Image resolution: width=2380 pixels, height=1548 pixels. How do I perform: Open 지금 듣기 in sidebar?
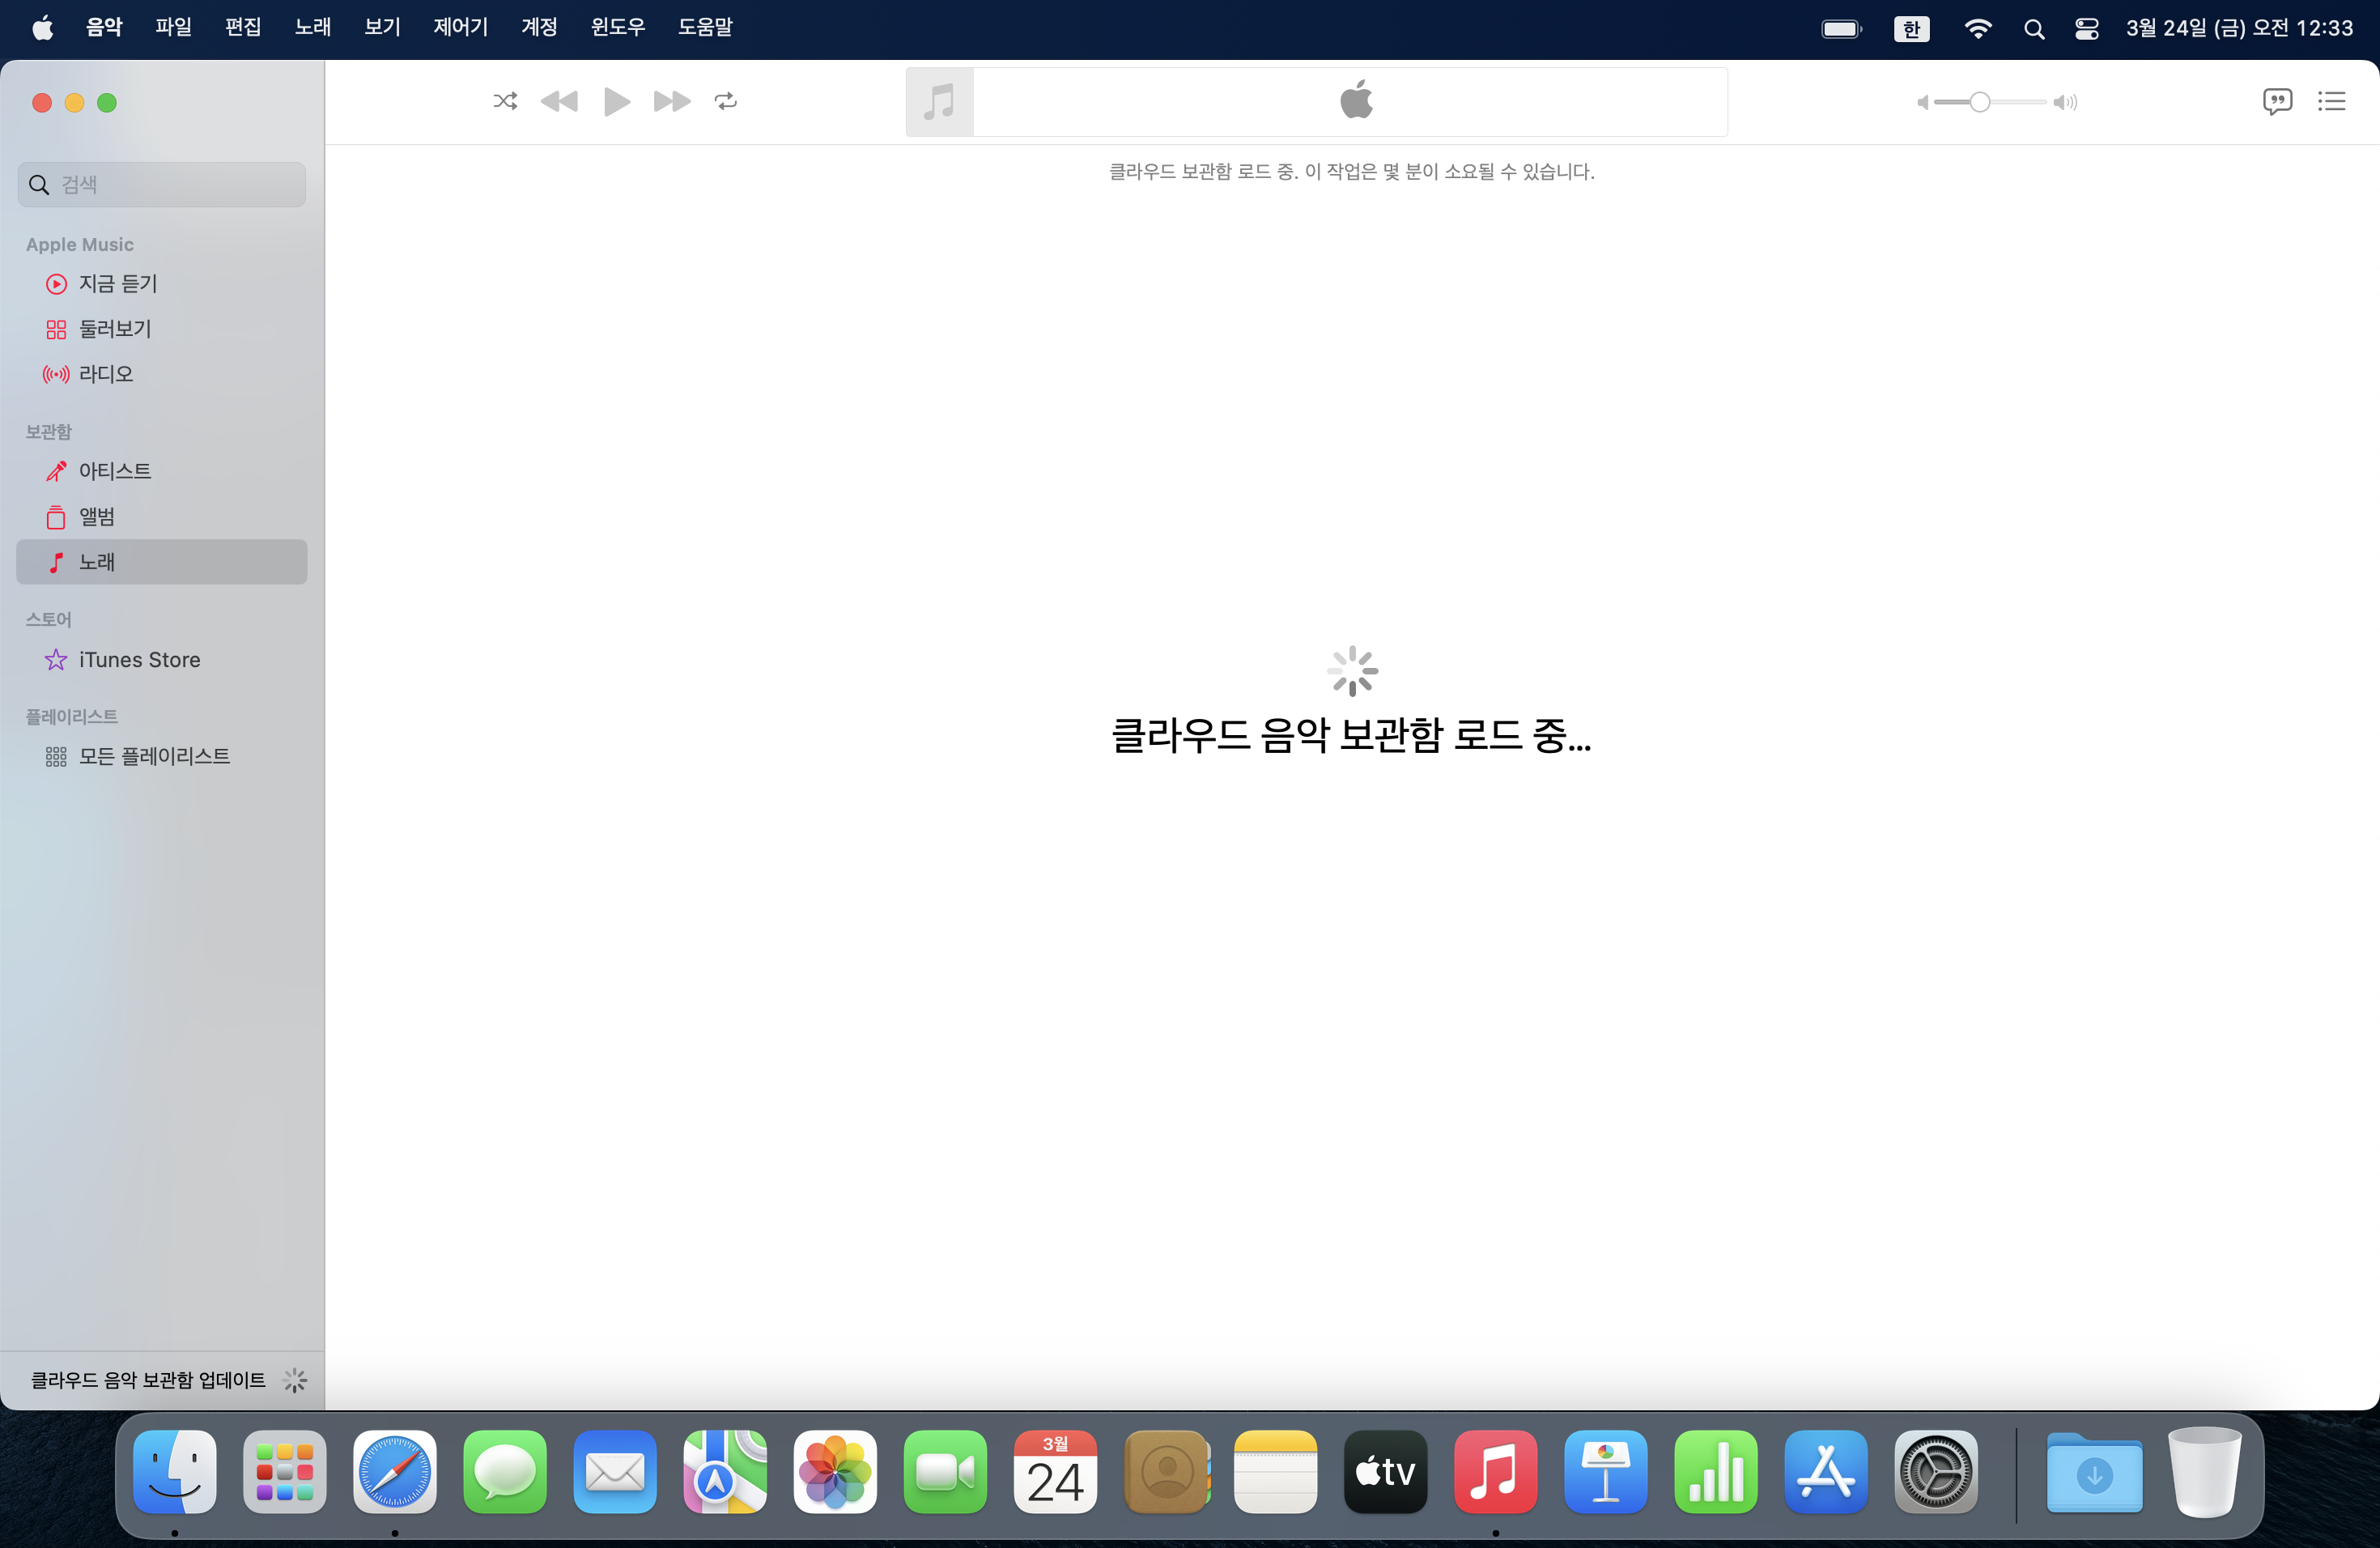(118, 284)
